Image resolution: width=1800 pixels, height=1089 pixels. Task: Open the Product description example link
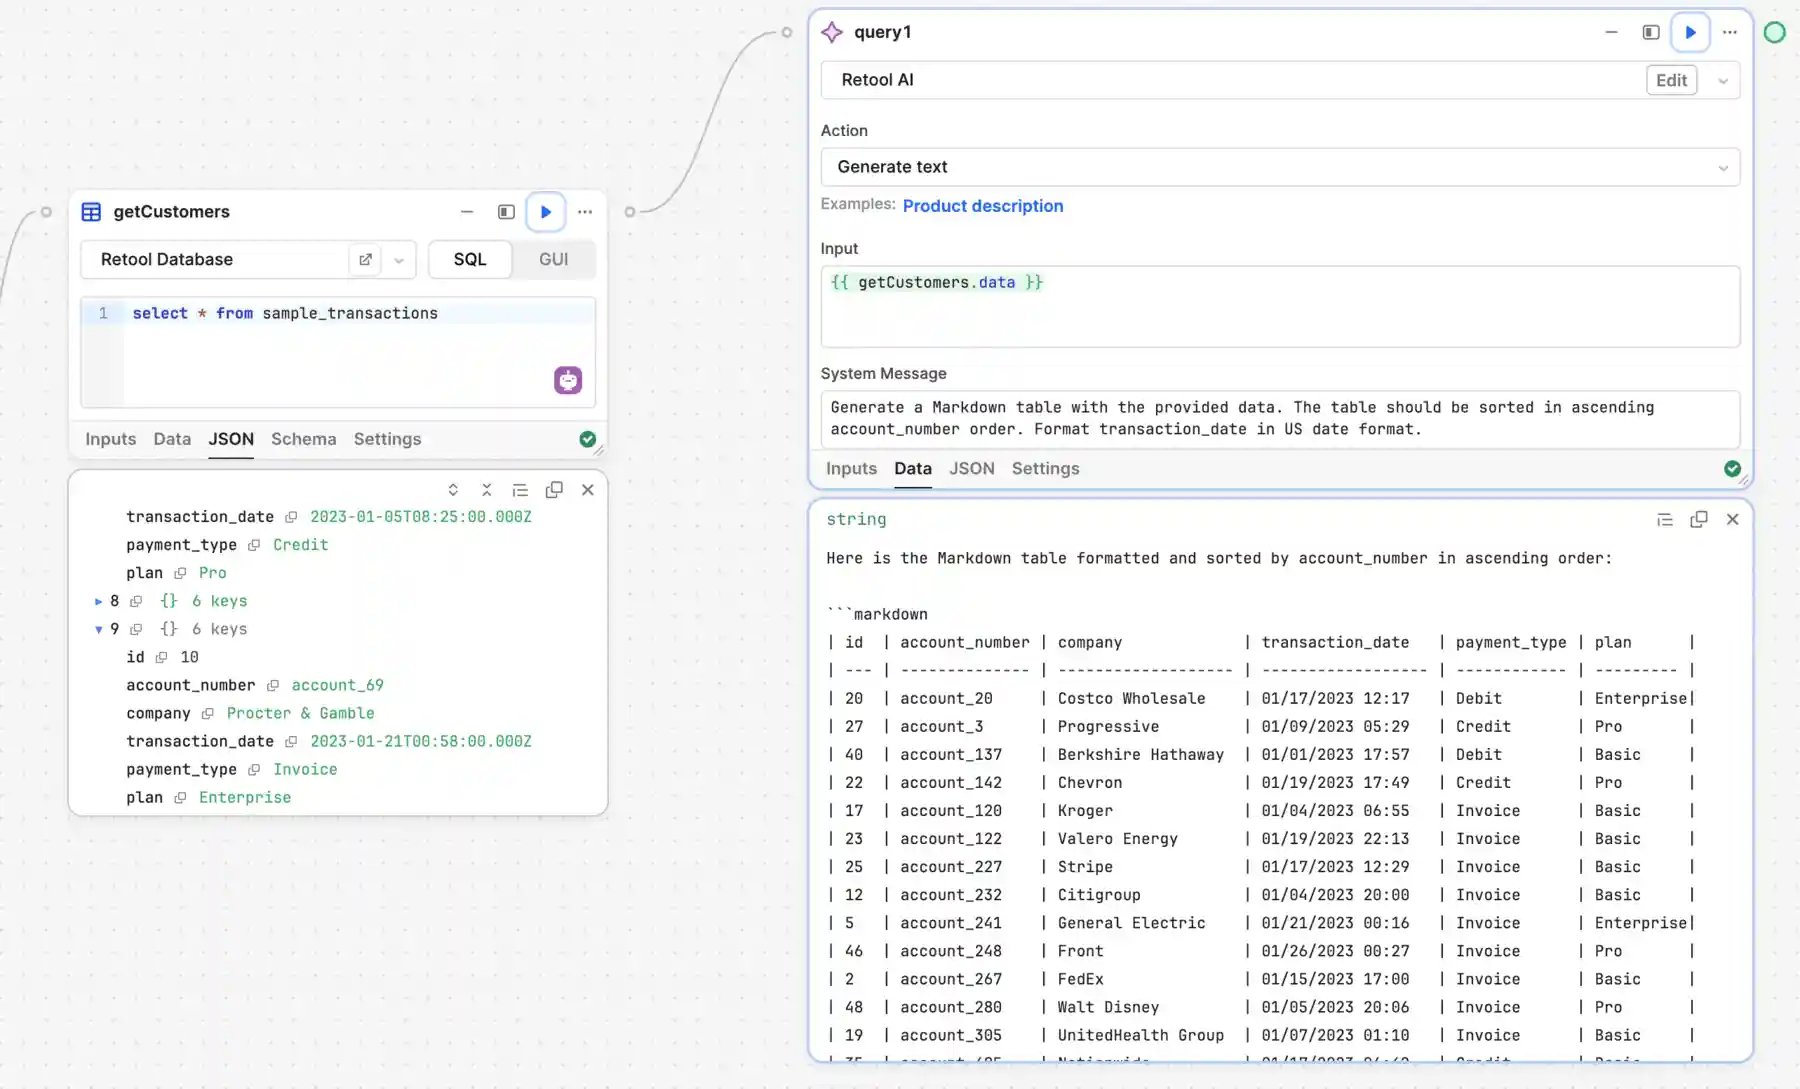point(982,206)
